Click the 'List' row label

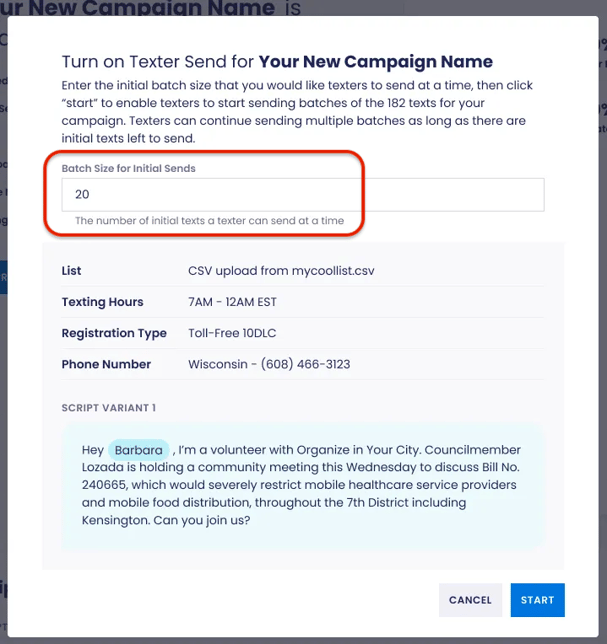(x=71, y=271)
